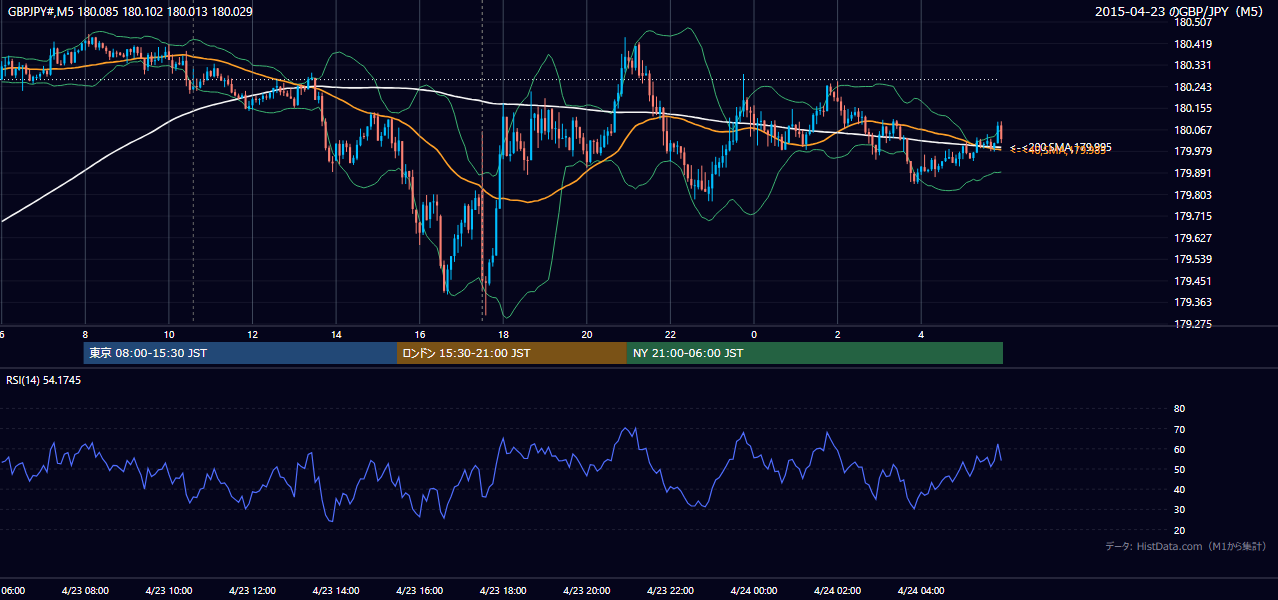Click the 4/23 14:00 time label

[x=335, y=590]
